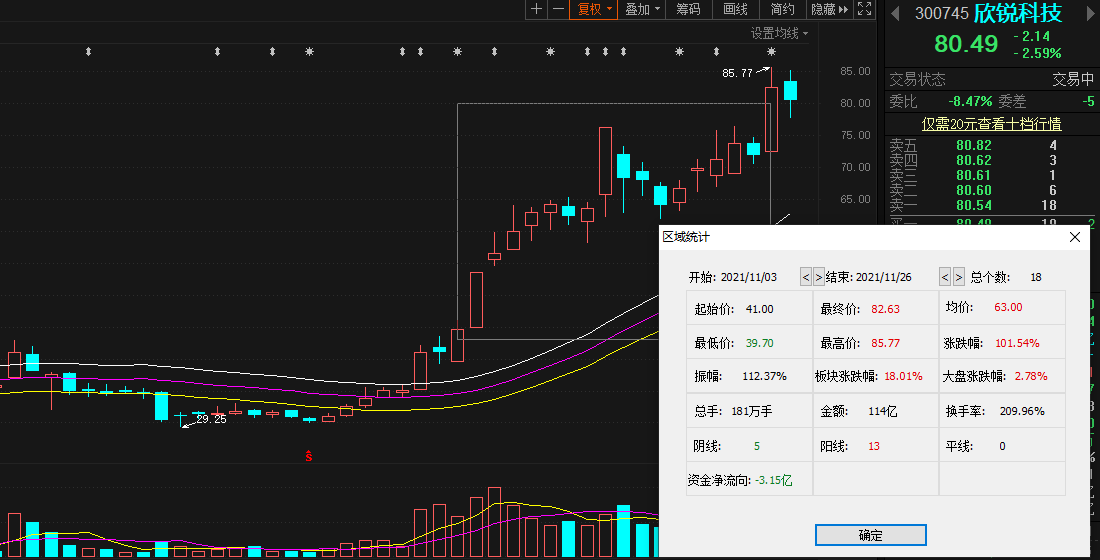Open the 复权 dropdown
The width and height of the screenshot is (1100, 560).
coord(594,9)
